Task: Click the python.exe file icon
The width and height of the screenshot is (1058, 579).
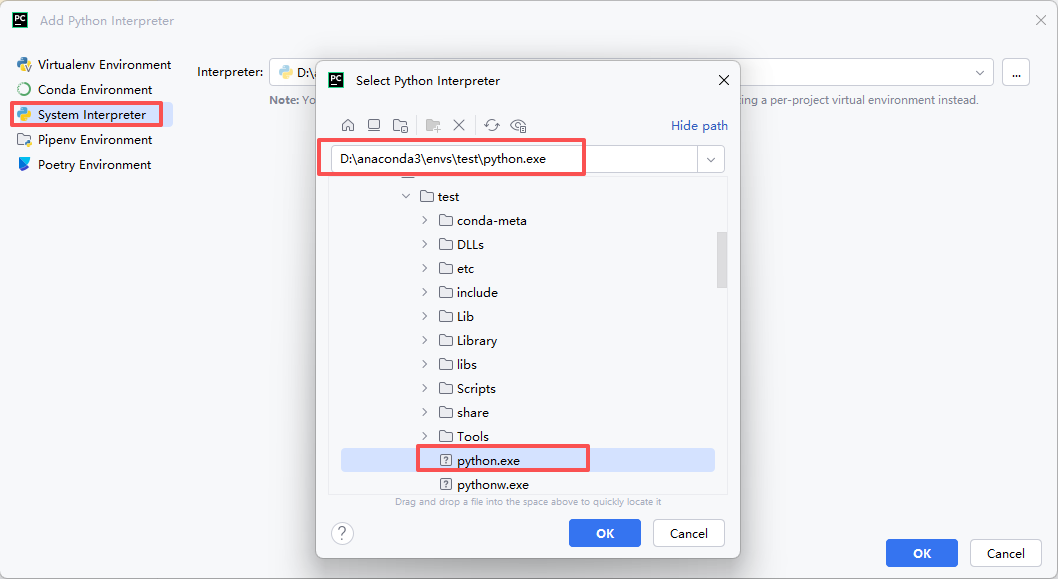Action: pyautogui.click(x=446, y=460)
